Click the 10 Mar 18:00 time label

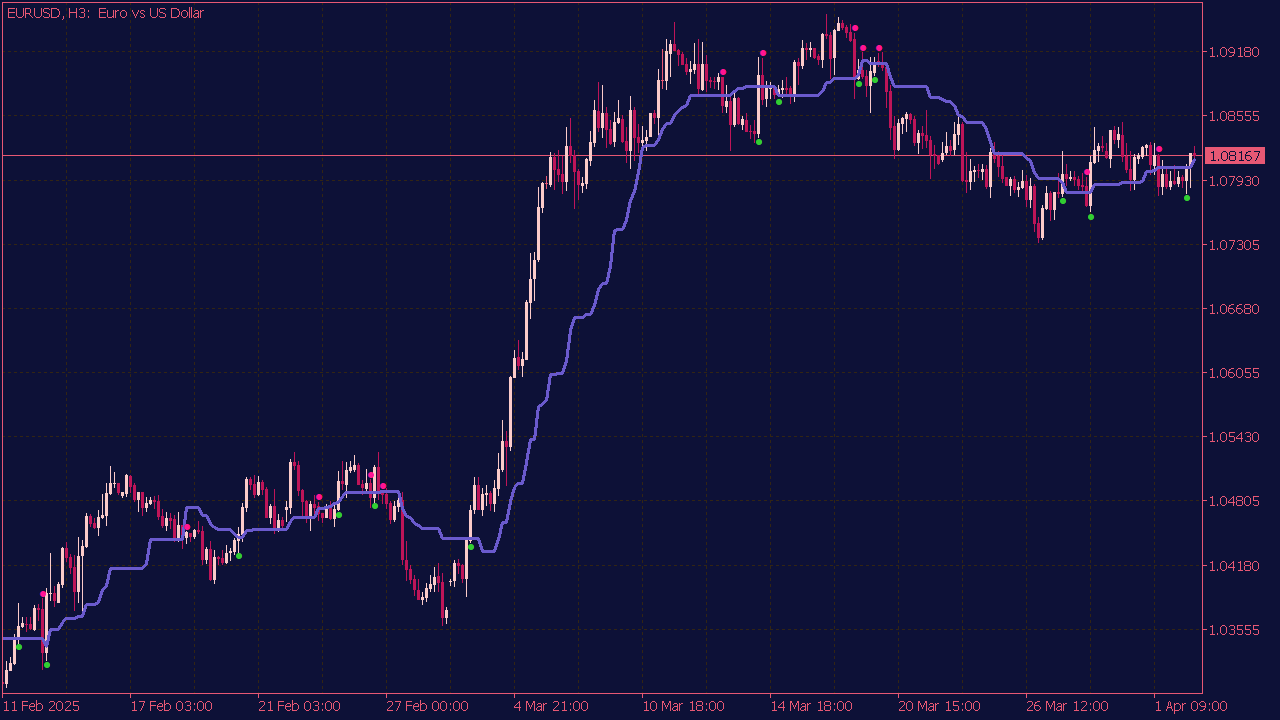(x=684, y=706)
